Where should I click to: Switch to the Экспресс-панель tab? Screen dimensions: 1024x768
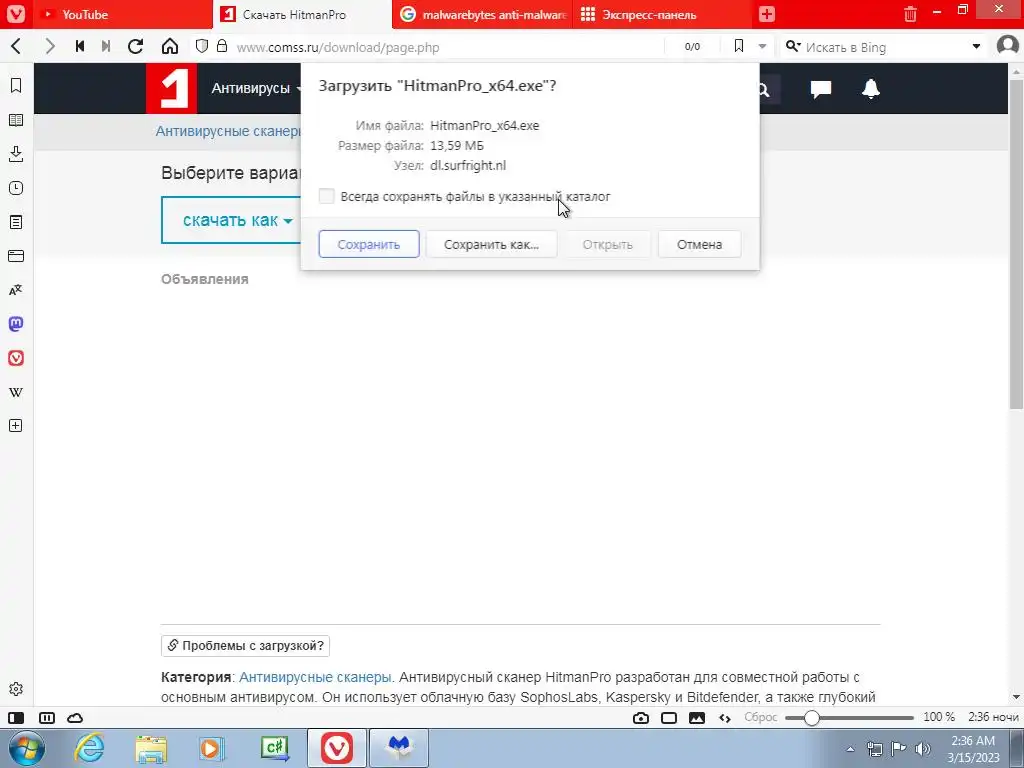(662, 14)
